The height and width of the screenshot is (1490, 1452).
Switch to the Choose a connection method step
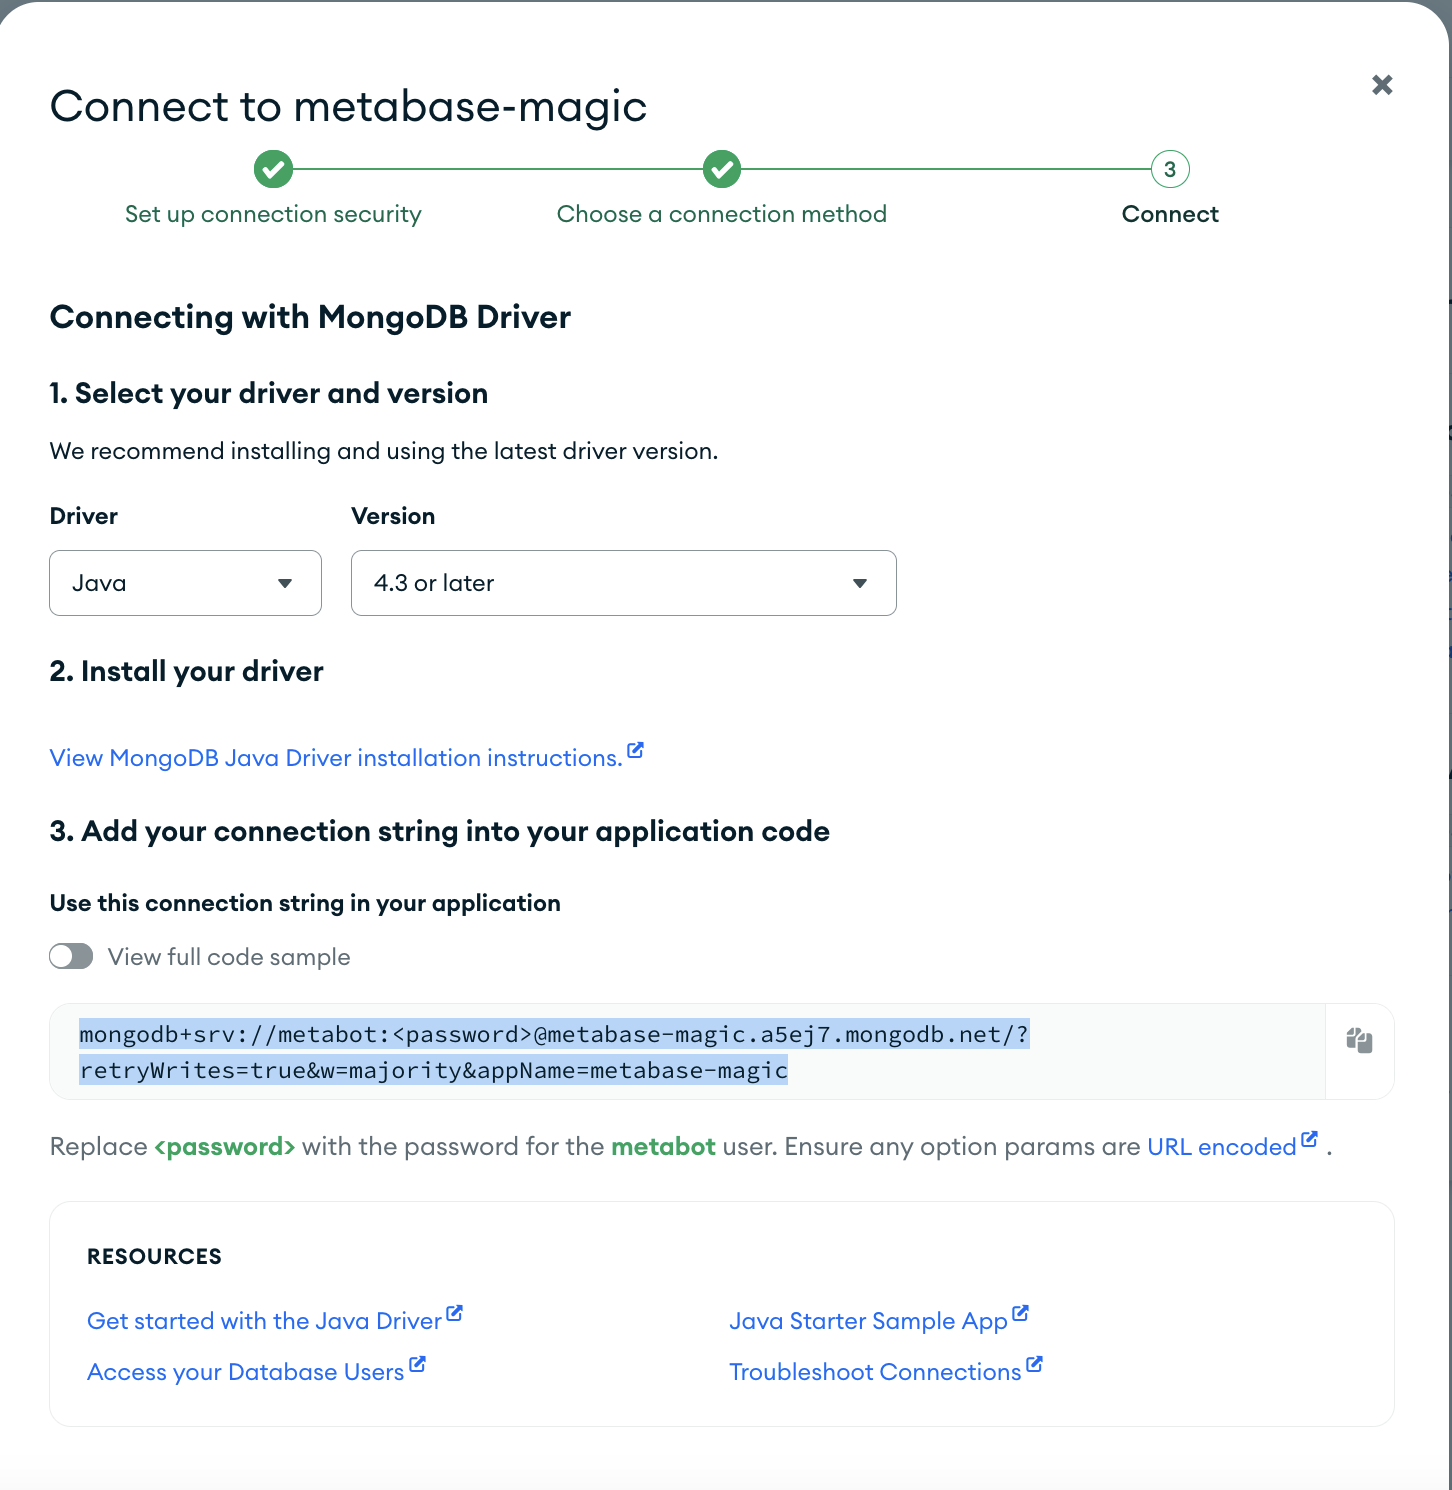(x=721, y=213)
